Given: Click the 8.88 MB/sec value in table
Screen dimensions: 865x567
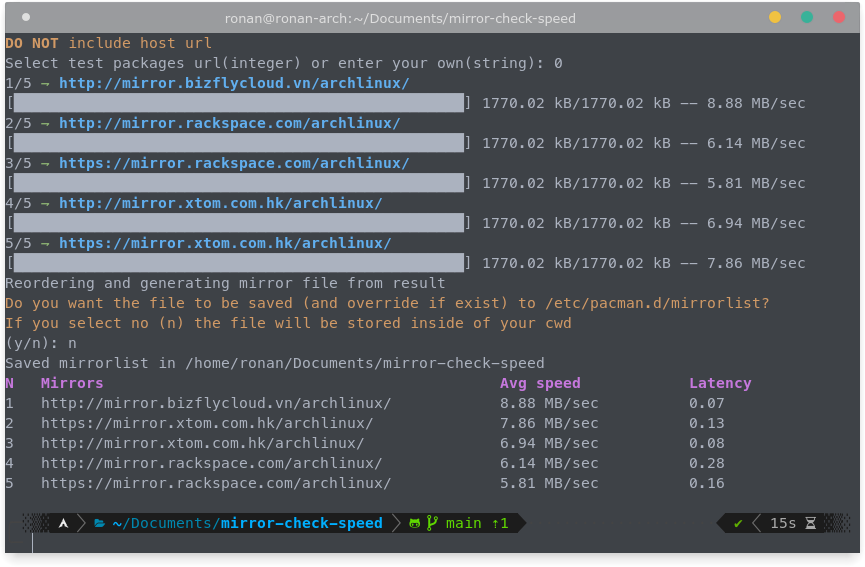Looking at the screenshot, I should coord(549,403).
